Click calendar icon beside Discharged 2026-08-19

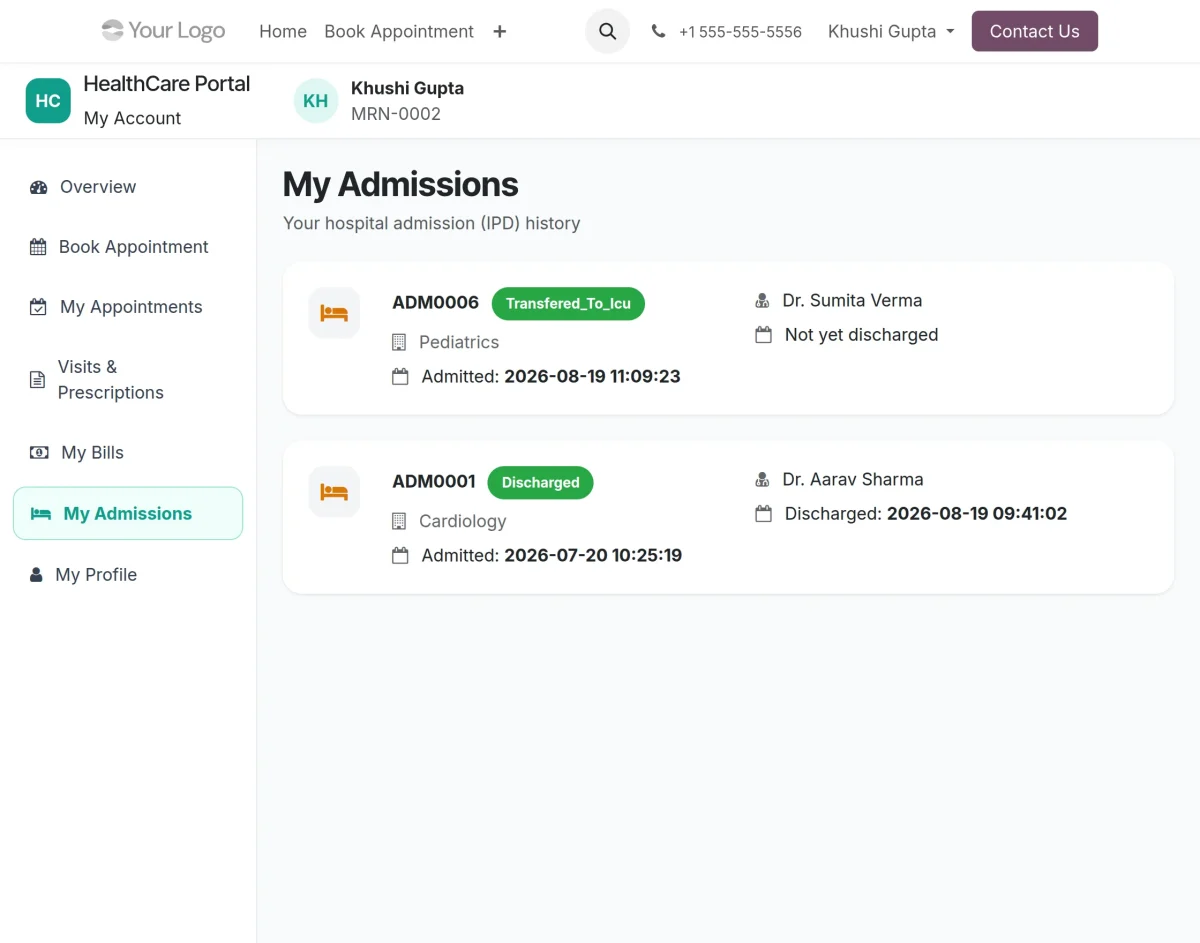coord(763,514)
